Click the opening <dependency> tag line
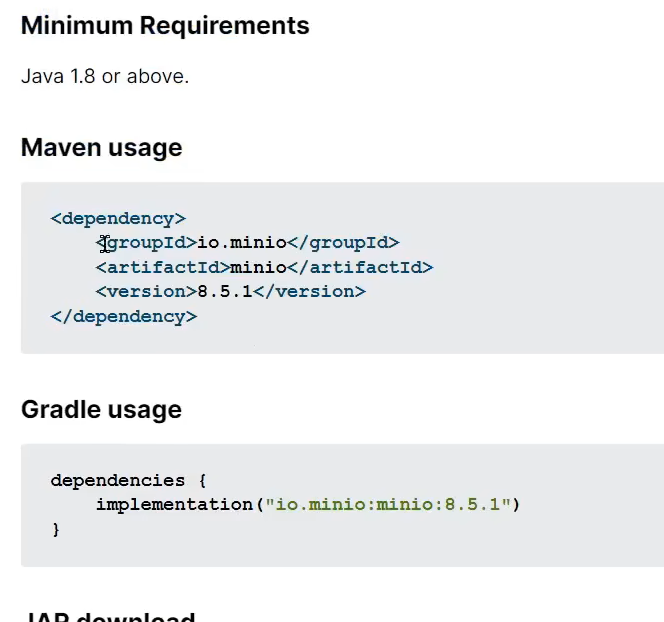 pos(118,218)
